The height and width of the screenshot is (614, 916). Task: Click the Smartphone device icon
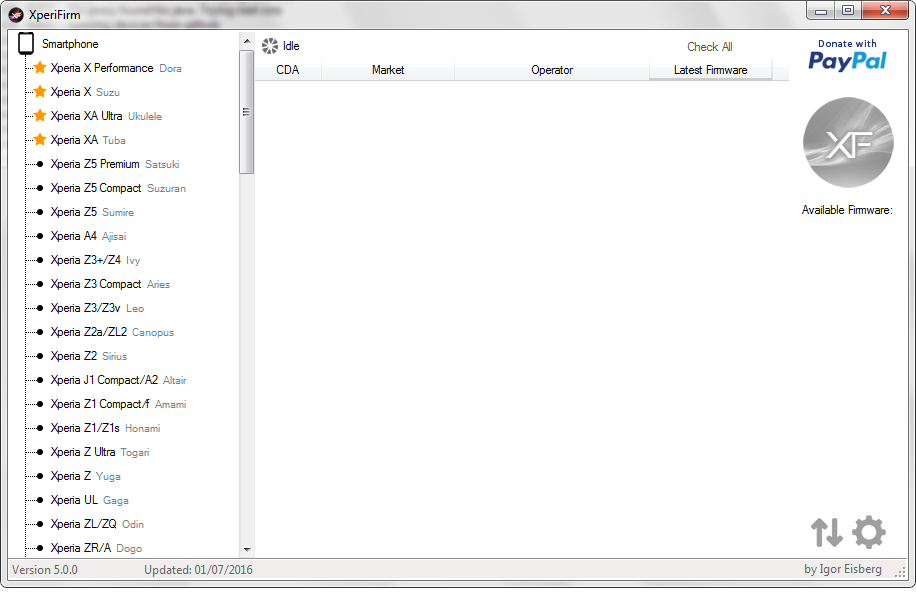[26, 44]
